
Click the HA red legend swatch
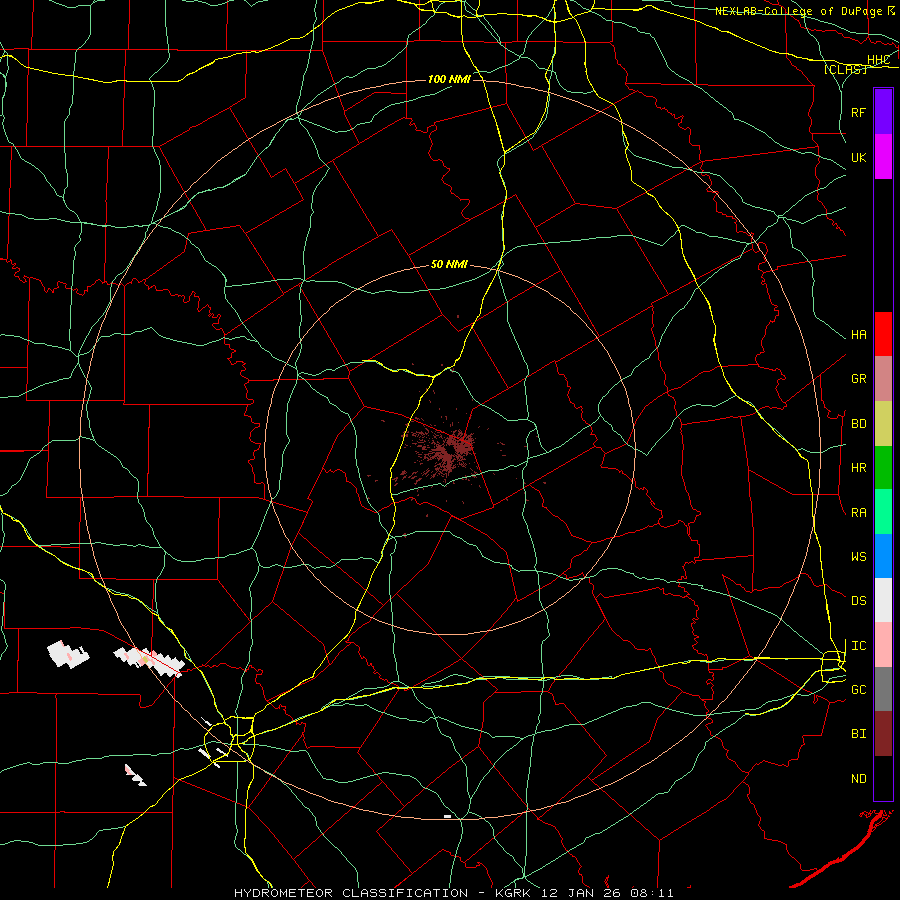click(883, 334)
